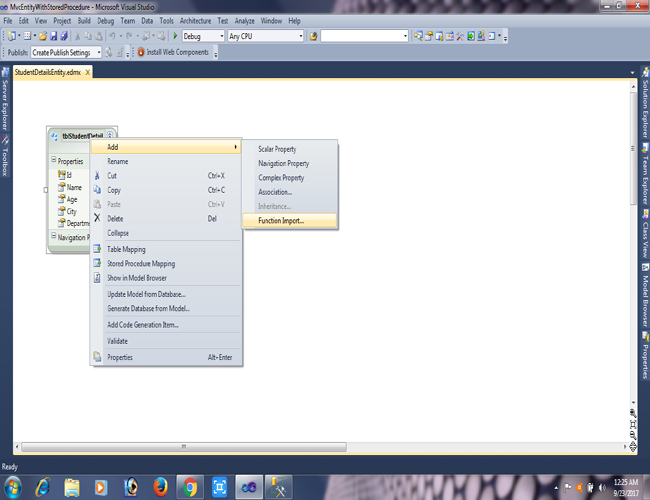Screen dimensions: 650x500
Task: Click the Add New Item toolbar icon
Action: [27, 36]
